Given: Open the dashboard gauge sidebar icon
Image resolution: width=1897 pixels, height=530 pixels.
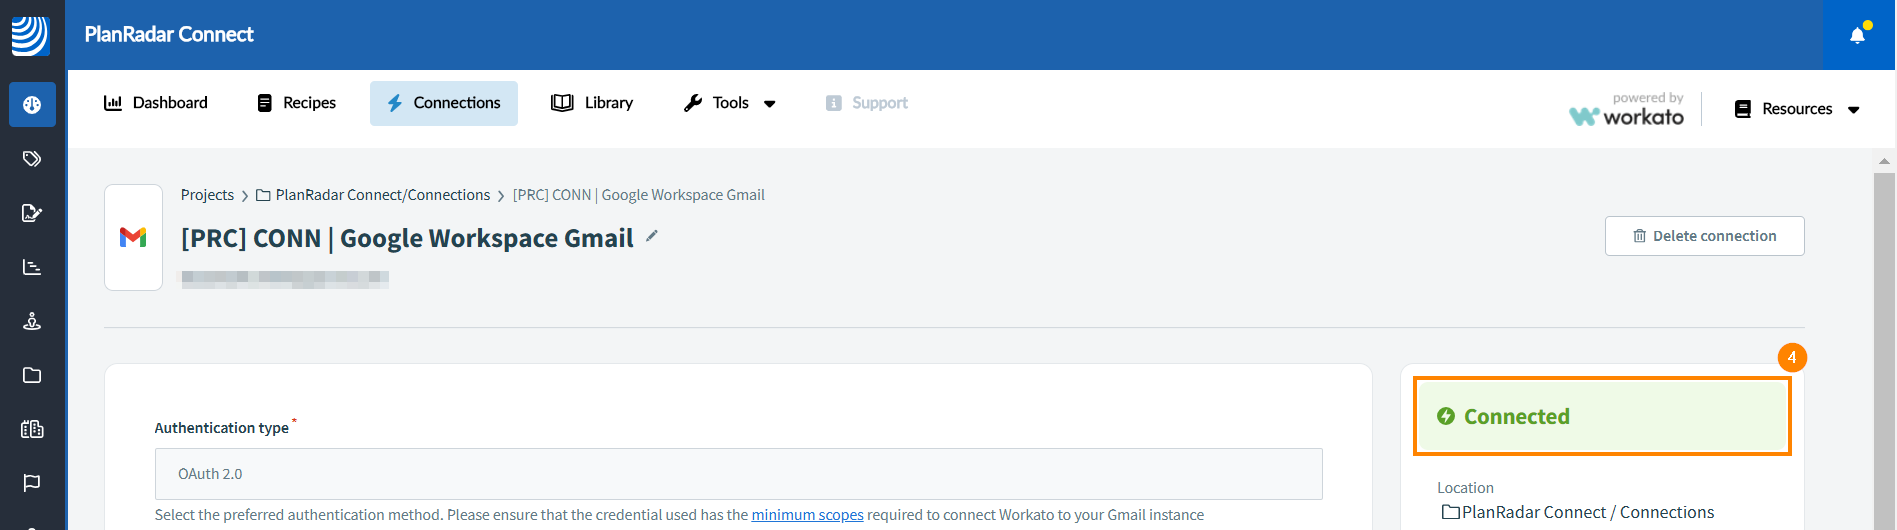Looking at the screenshot, I should pyautogui.click(x=32, y=105).
